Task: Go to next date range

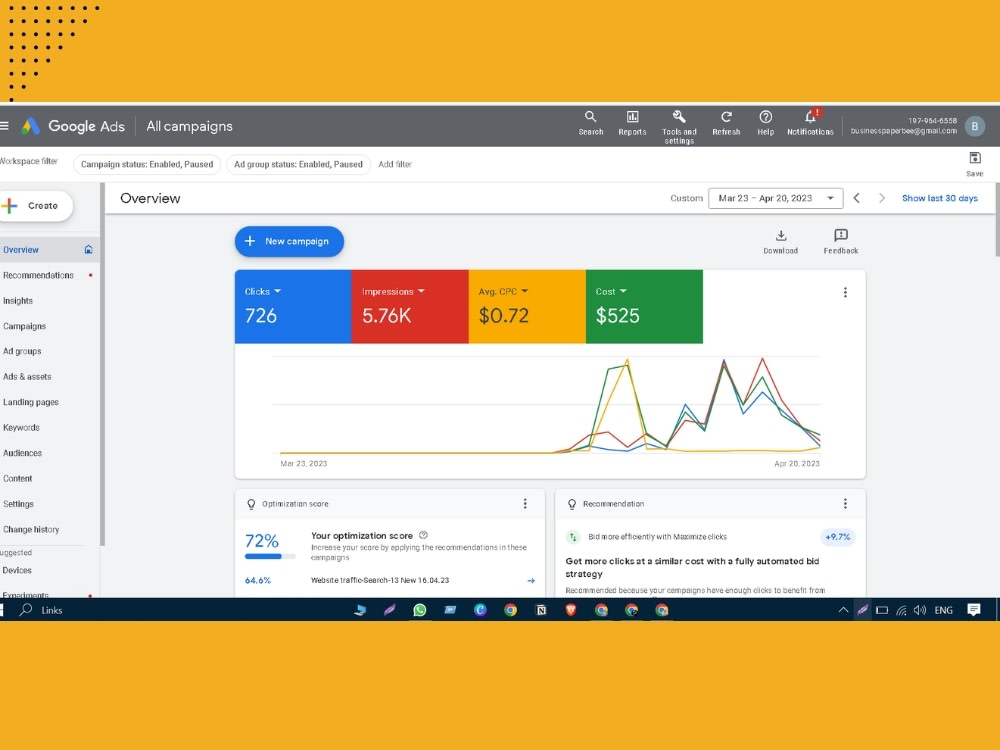Action: 881,198
